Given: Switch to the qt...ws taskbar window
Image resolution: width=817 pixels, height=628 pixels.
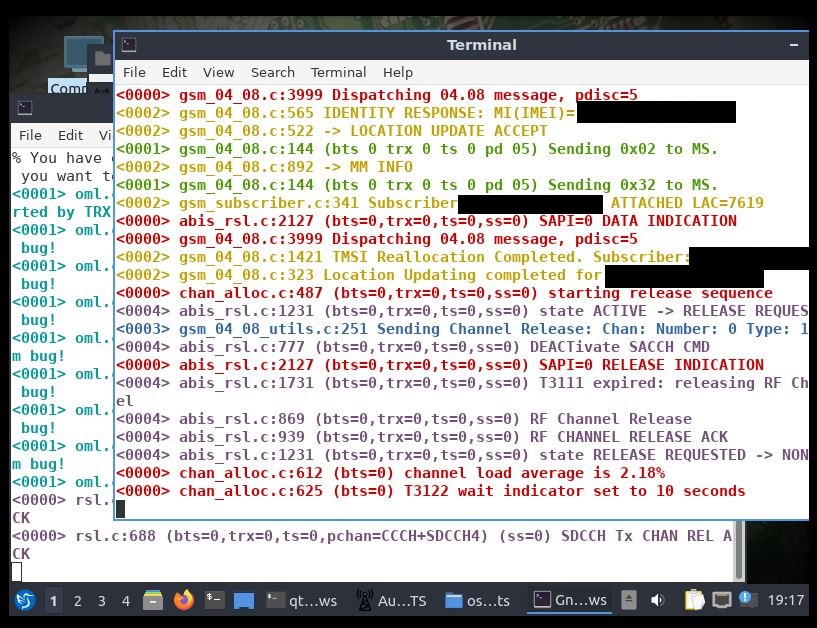Looking at the screenshot, I should pyautogui.click(x=301, y=601).
